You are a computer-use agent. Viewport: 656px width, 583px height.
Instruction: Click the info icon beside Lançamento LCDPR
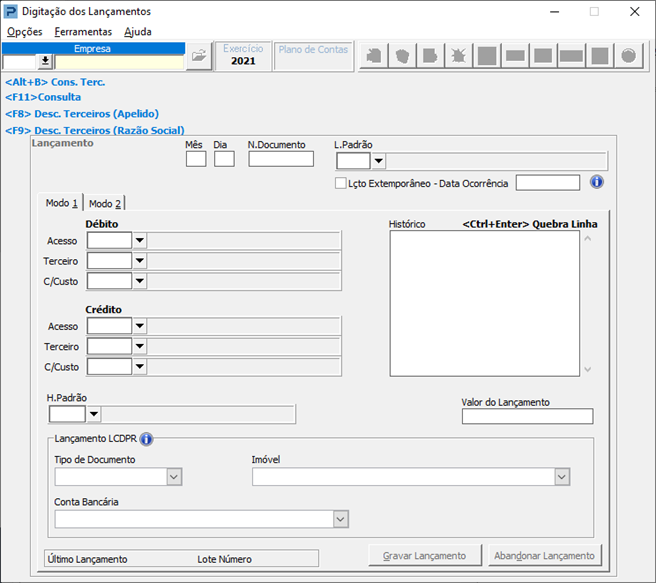(146, 439)
